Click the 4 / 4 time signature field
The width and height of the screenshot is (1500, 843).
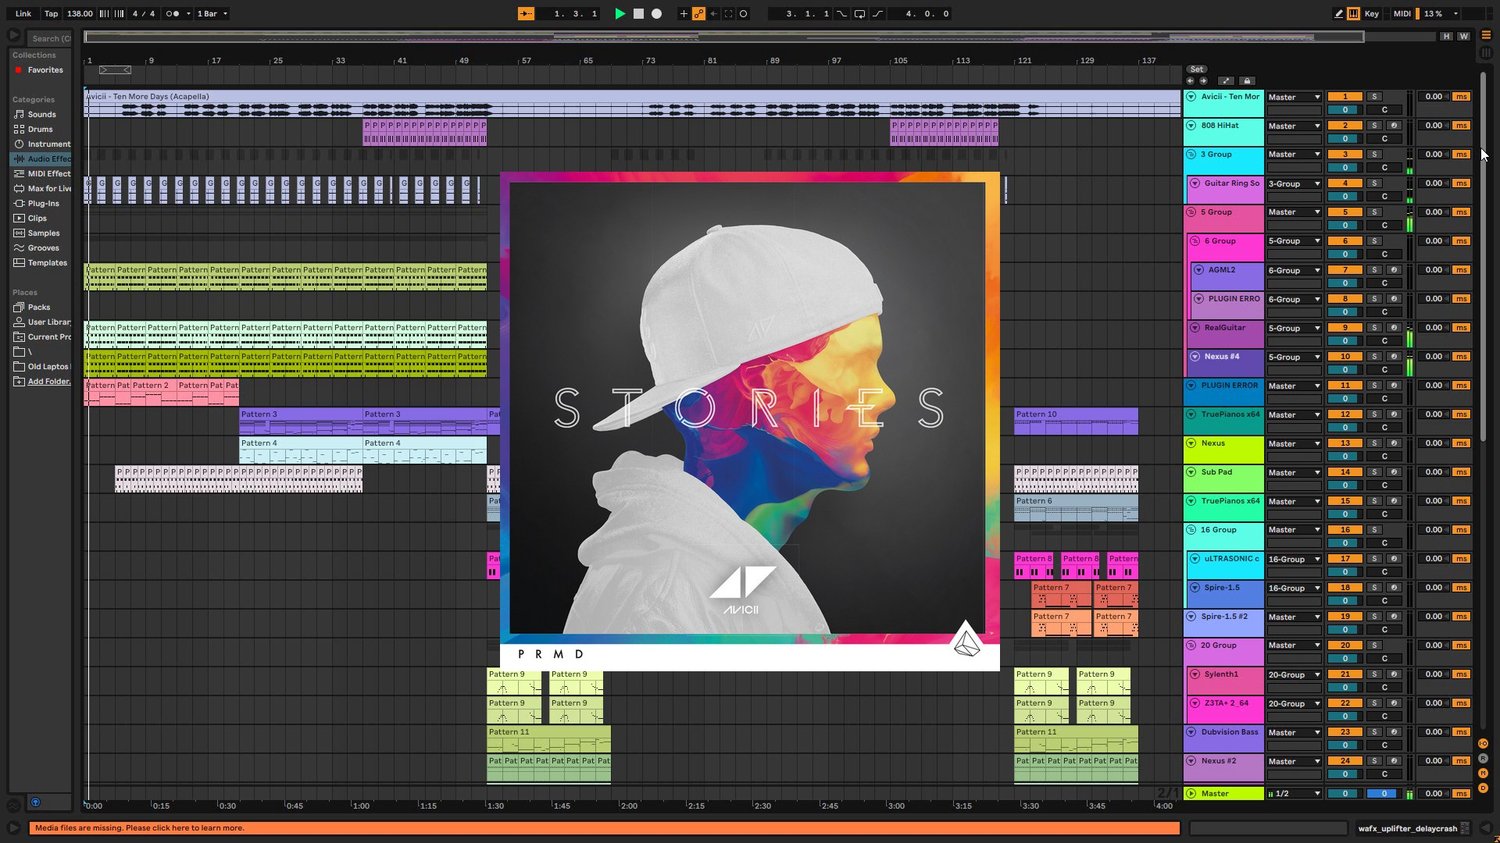(x=144, y=14)
